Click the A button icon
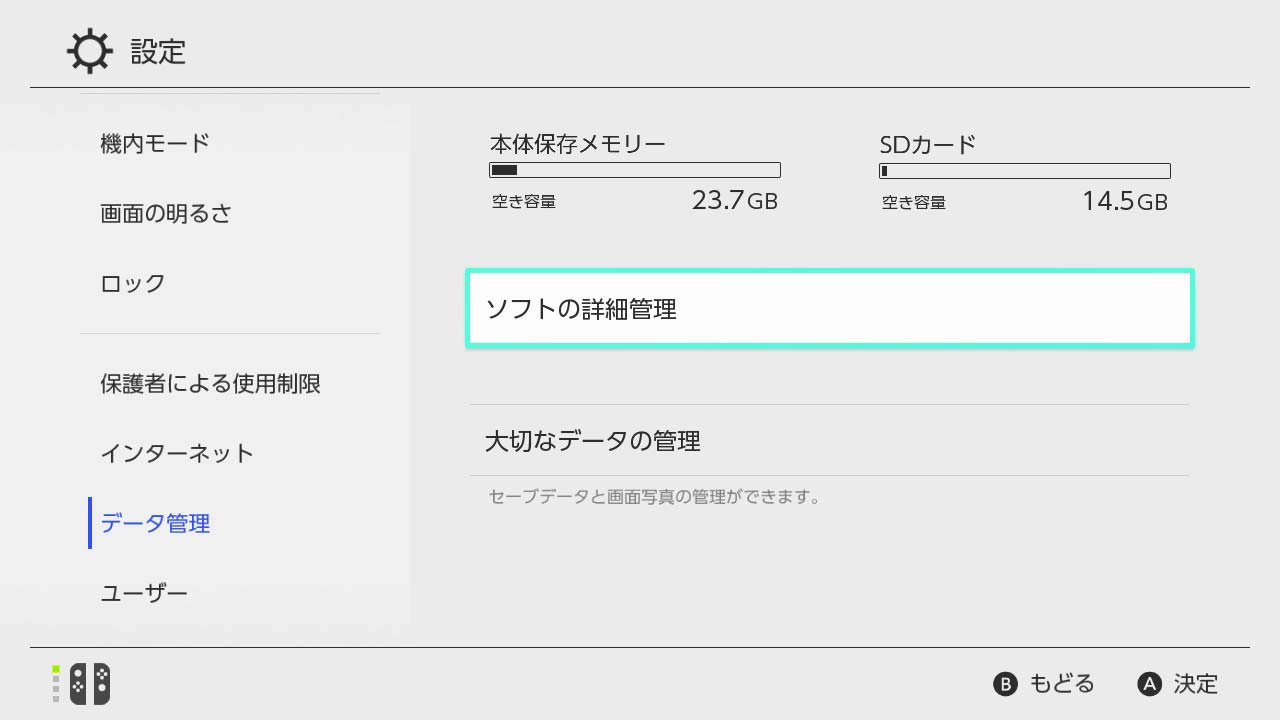Screen dimensions: 1280x720 pyautogui.click(x=1150, y=684)
